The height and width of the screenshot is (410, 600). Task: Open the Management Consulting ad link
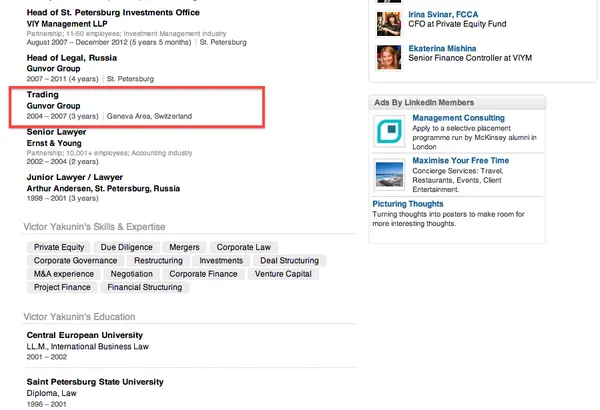point(458,118)
